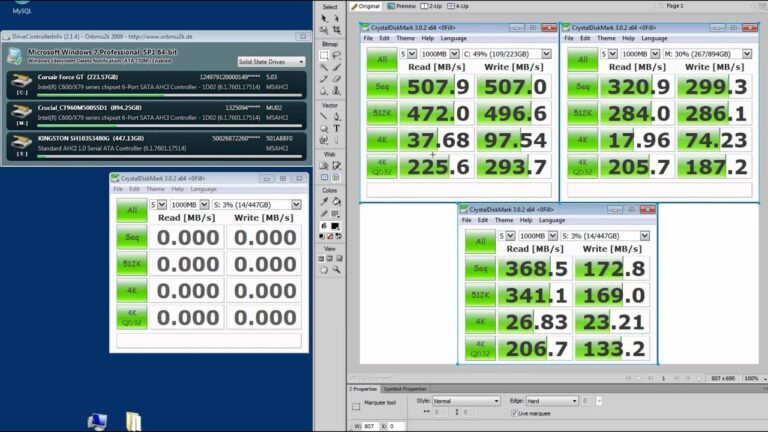Select the Text tool
This screenshot has width=768, height=432.
pos(336,128)
